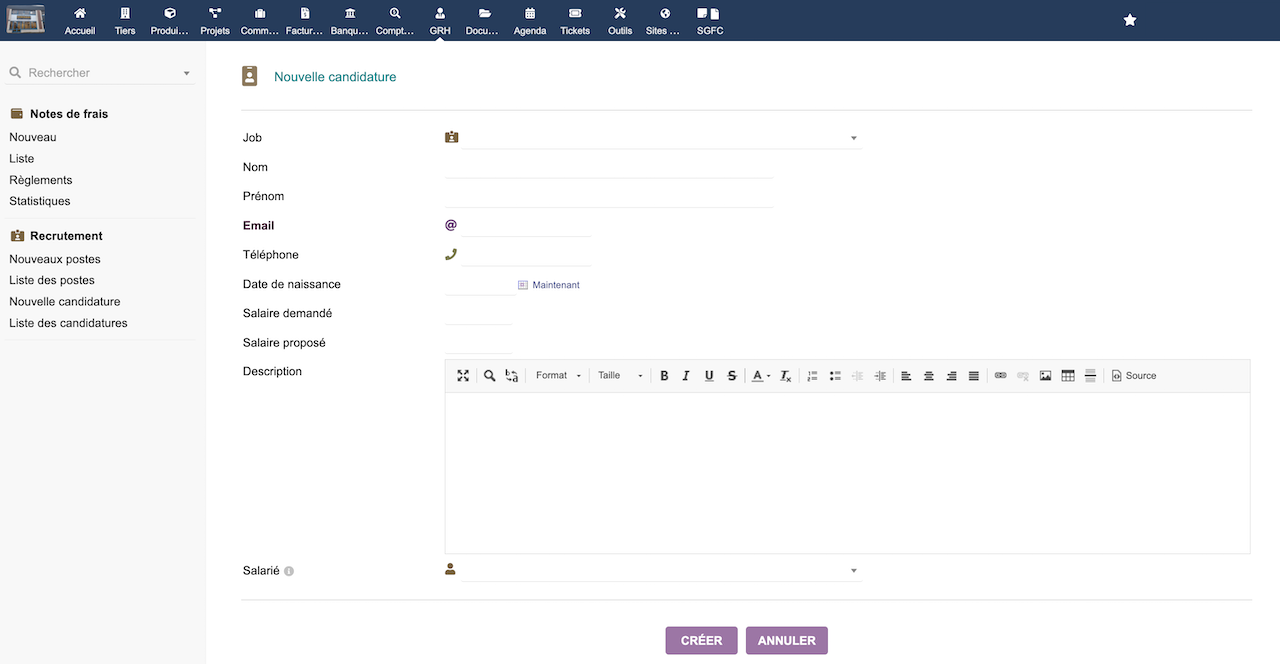This screenshot has height=664, width=1280.
Task: Align text right in editor
Action: (x=951, y=376)
